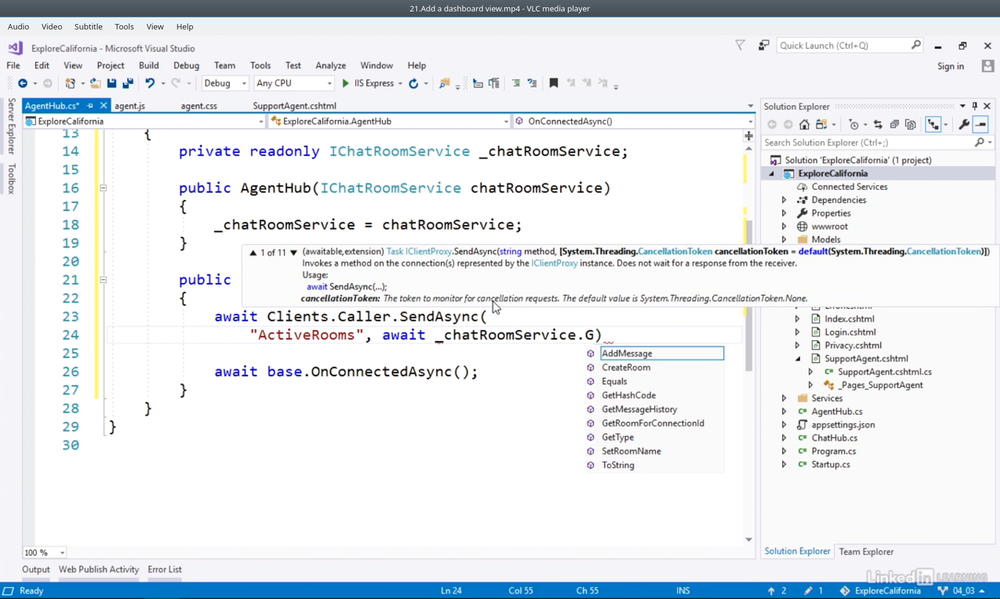Click the IIS Express run button label
1000x599 pixels.
point(374,84)
